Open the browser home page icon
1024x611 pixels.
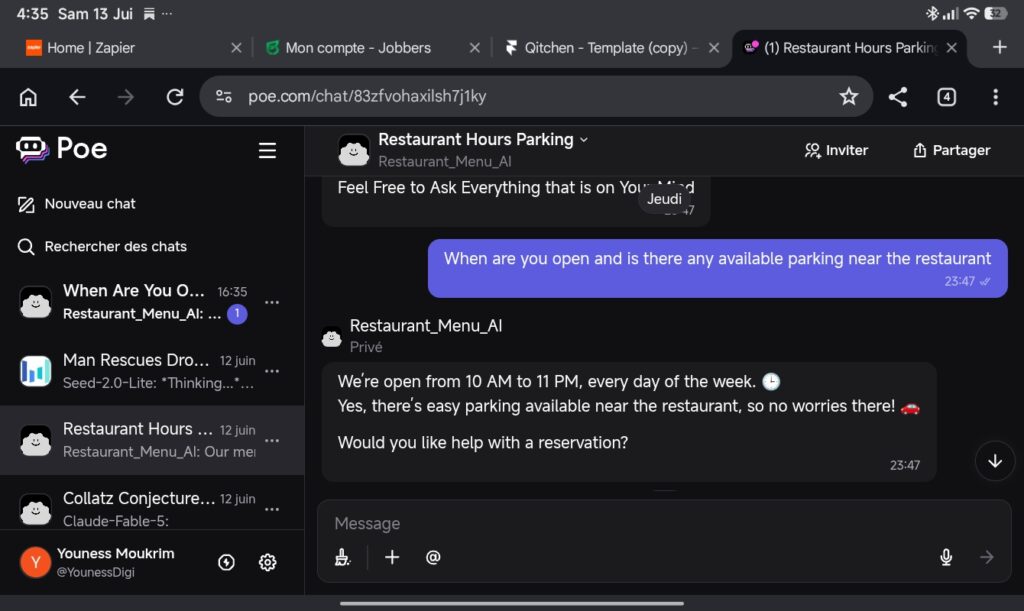tap(28, 97)
